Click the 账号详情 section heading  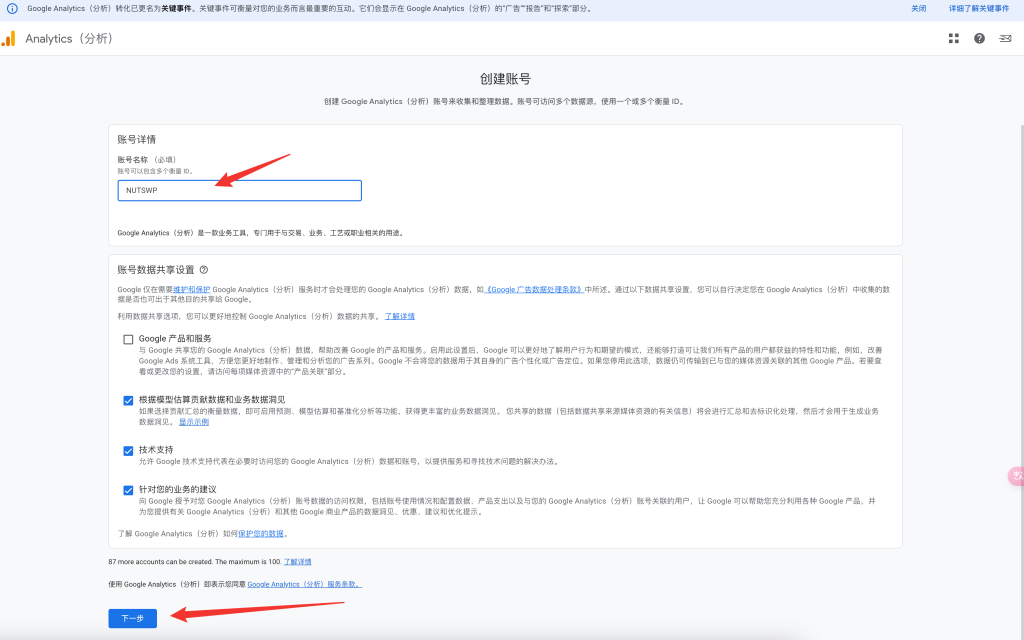point(136,139)
